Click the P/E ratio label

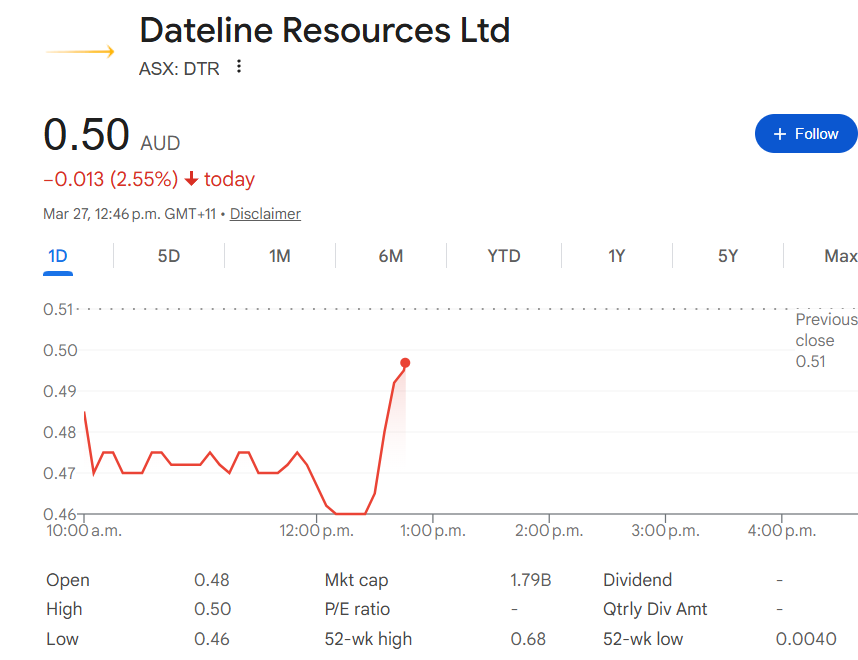point(357,609)
